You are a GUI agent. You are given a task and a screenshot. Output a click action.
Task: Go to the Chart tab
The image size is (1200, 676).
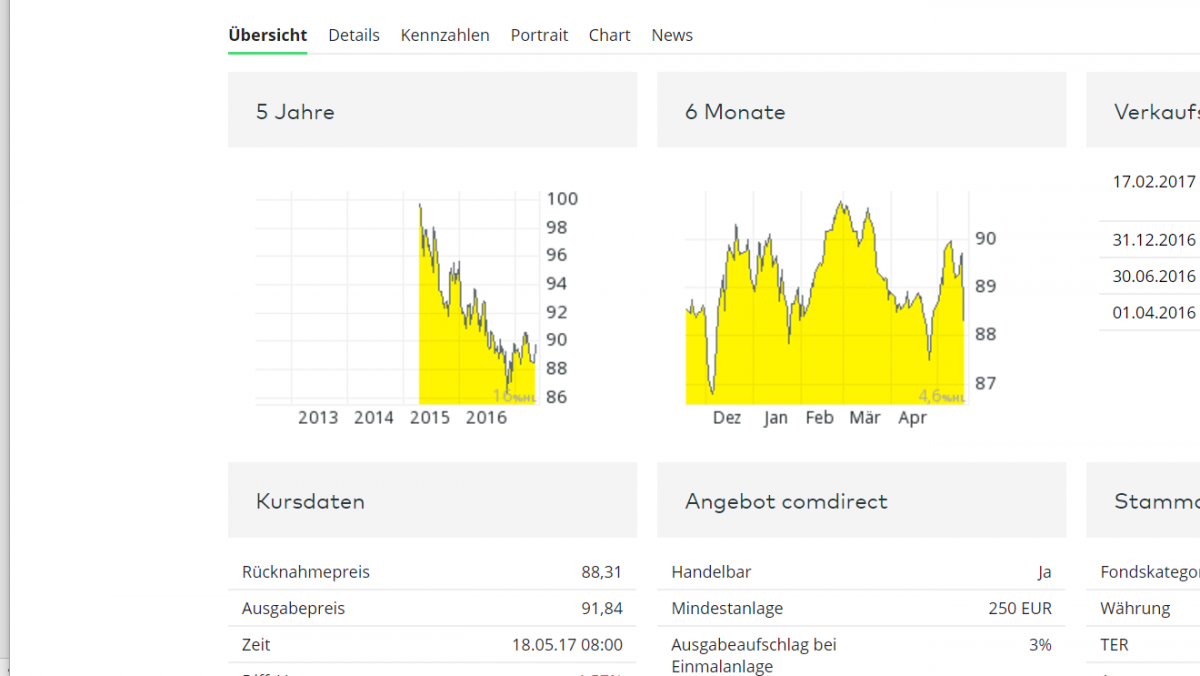pyautogui.click(x=609, y=35)
